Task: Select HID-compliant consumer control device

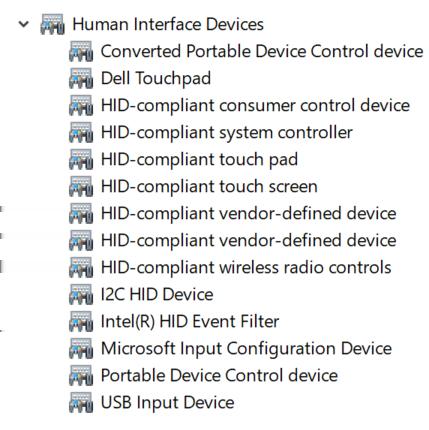Action: point(255,105)
